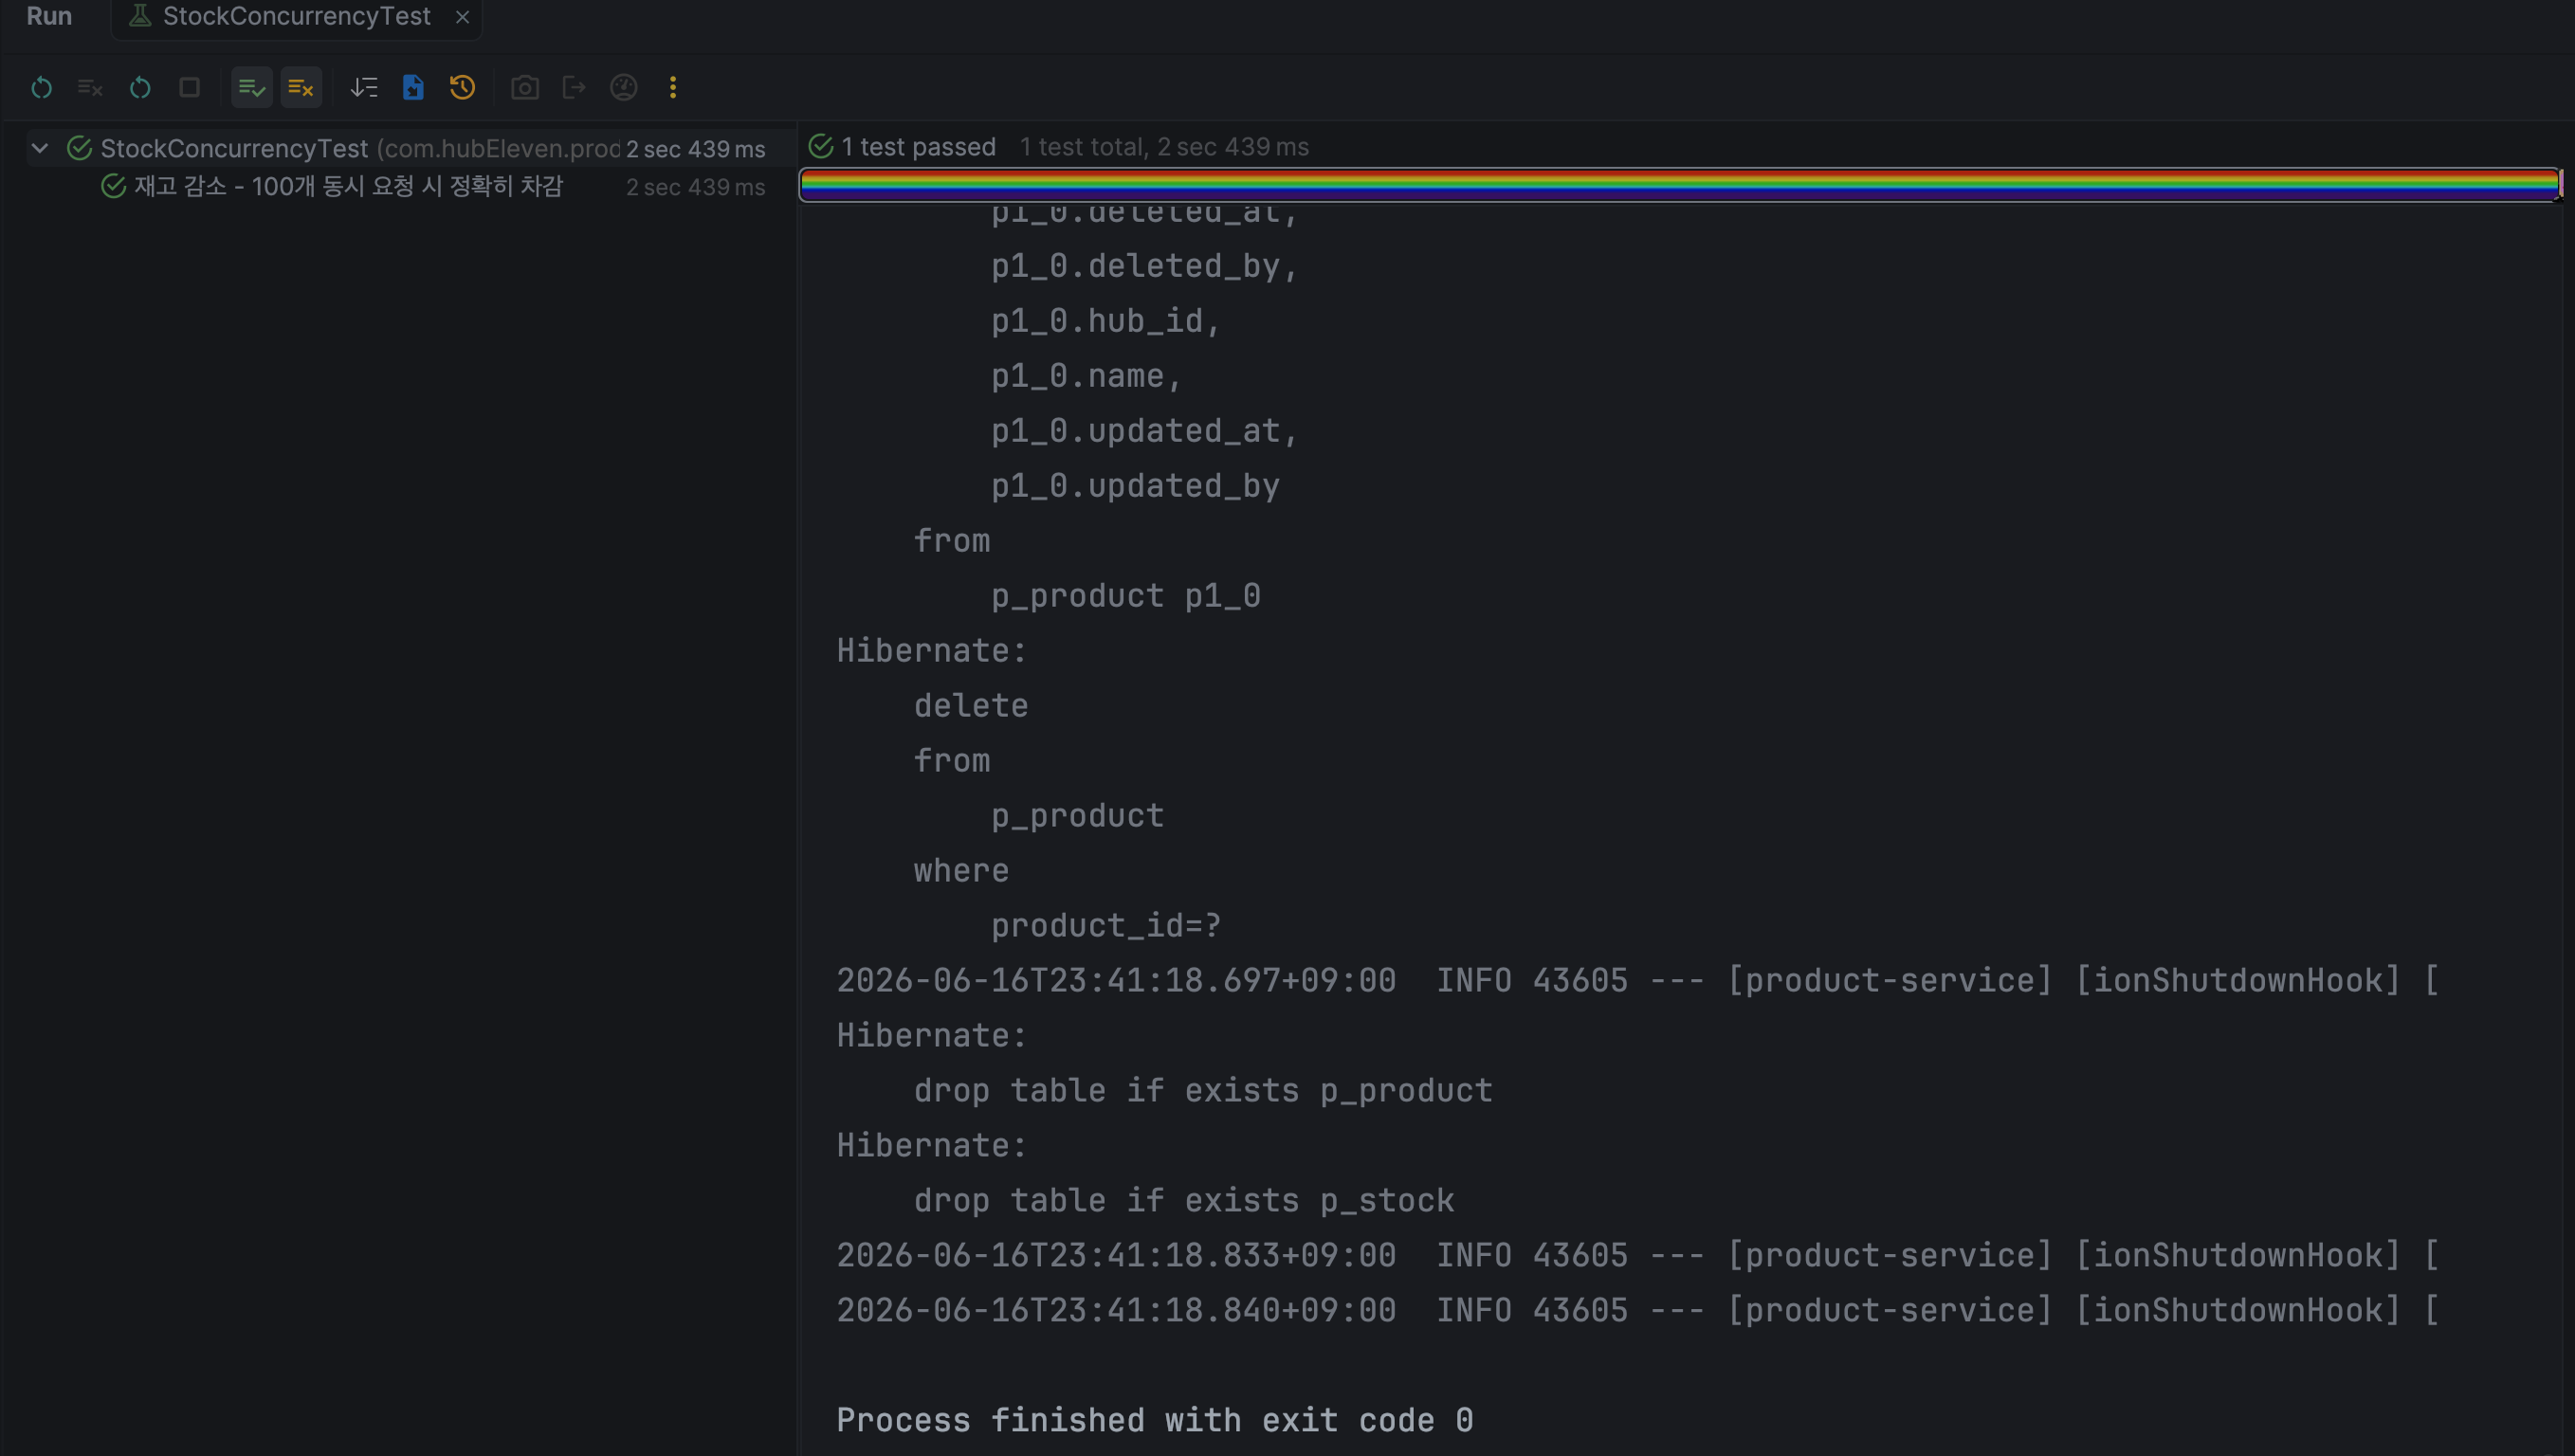Click the 23:41:18.697 INFO log line

tap(1637, 980)
